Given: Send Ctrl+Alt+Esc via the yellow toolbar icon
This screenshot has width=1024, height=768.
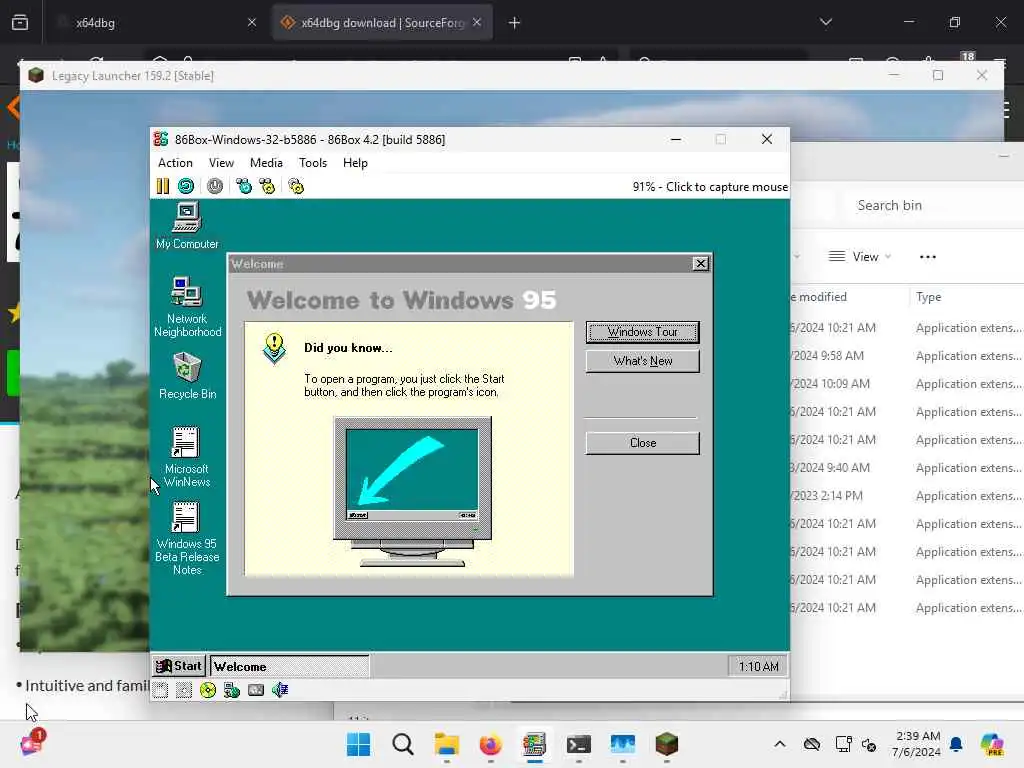Looking at the screenshot, I should click(x=267, y=187).
